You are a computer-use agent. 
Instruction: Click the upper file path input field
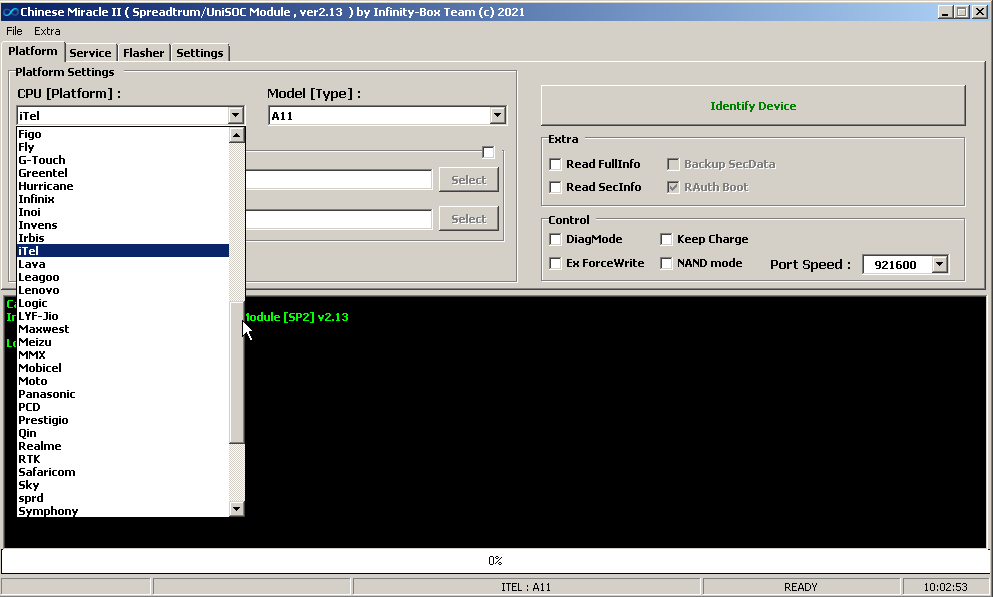tap(338, 180)
